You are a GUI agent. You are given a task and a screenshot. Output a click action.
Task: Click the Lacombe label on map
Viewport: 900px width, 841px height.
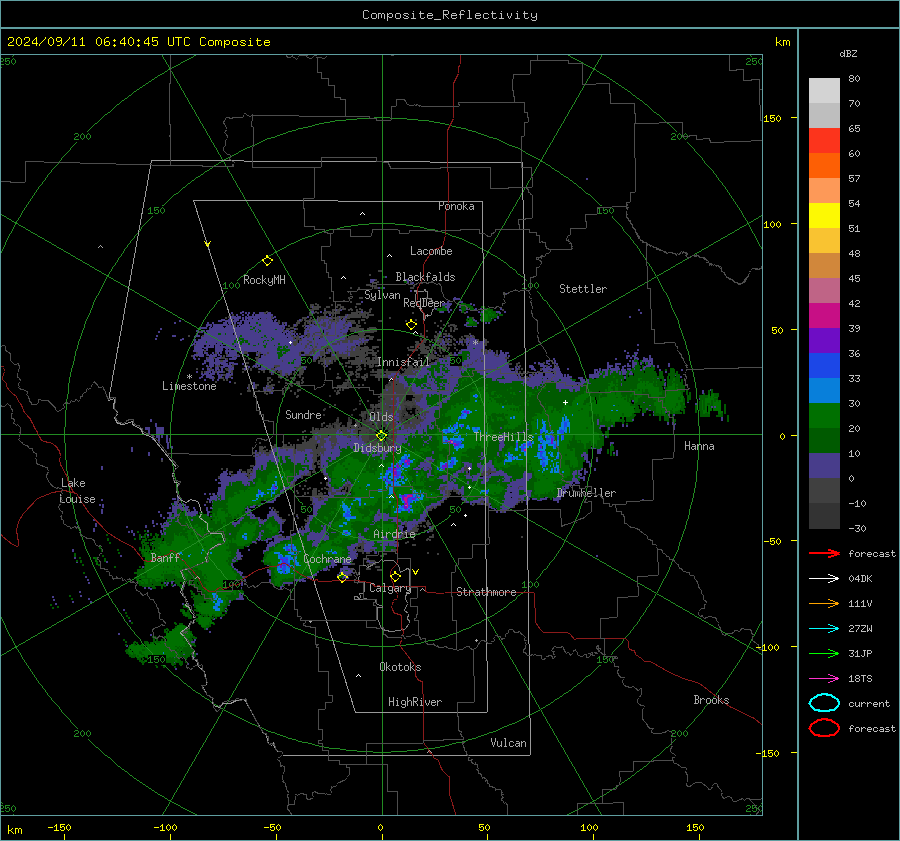pos(431,251)
